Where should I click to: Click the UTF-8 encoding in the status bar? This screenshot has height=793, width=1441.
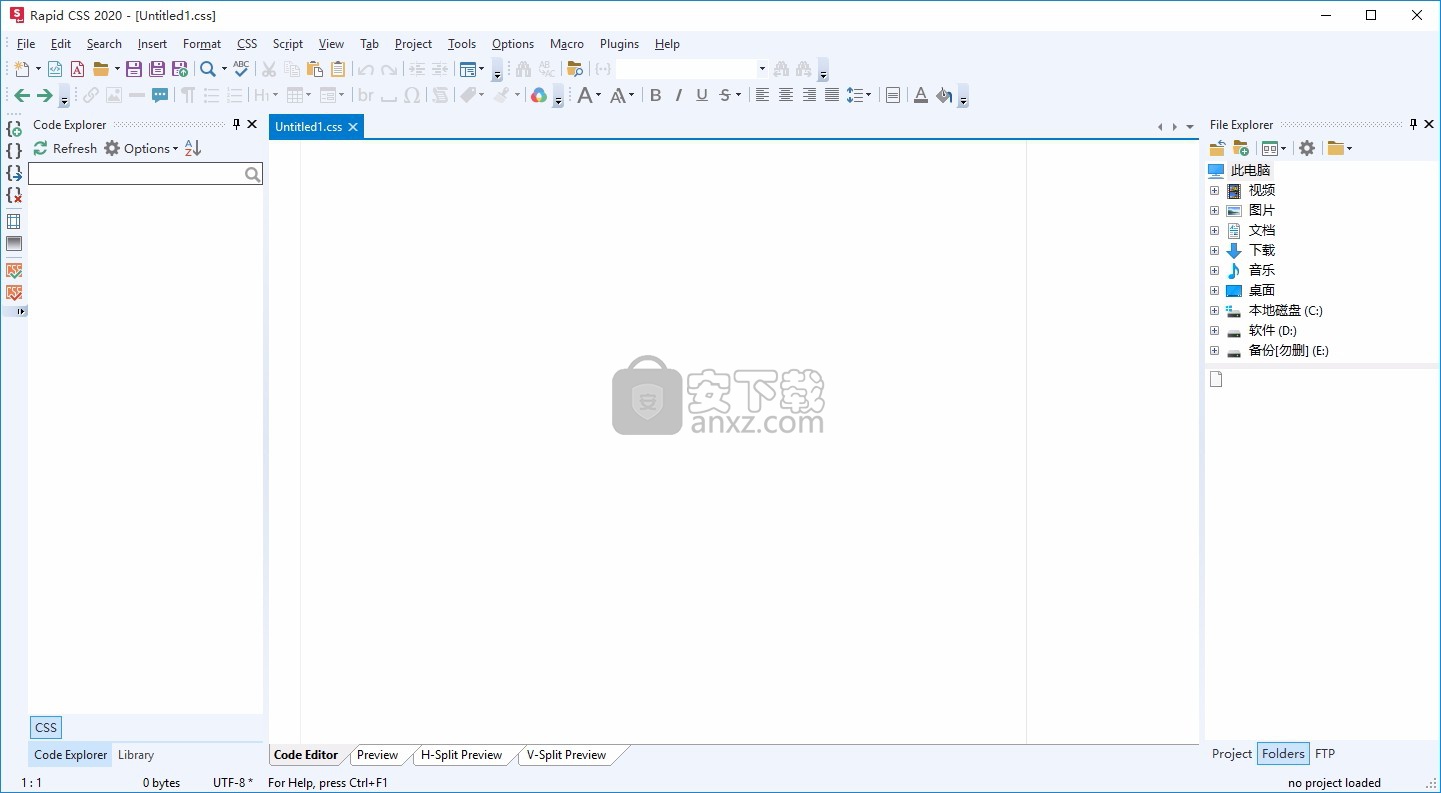pyautogui.click(x=233, y=783)
